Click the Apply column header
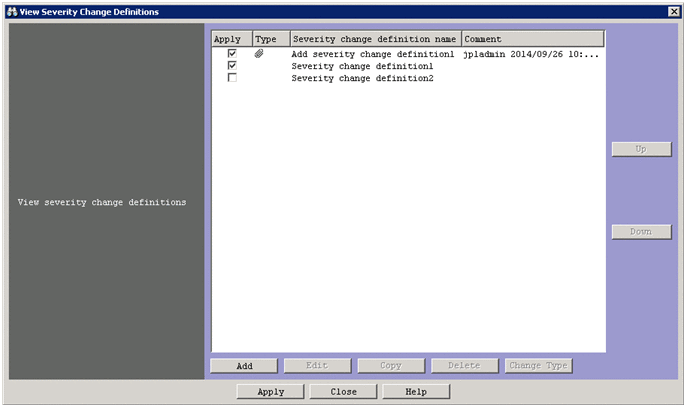The height and width of the screenshot is (408, 687). click(230, 39)
